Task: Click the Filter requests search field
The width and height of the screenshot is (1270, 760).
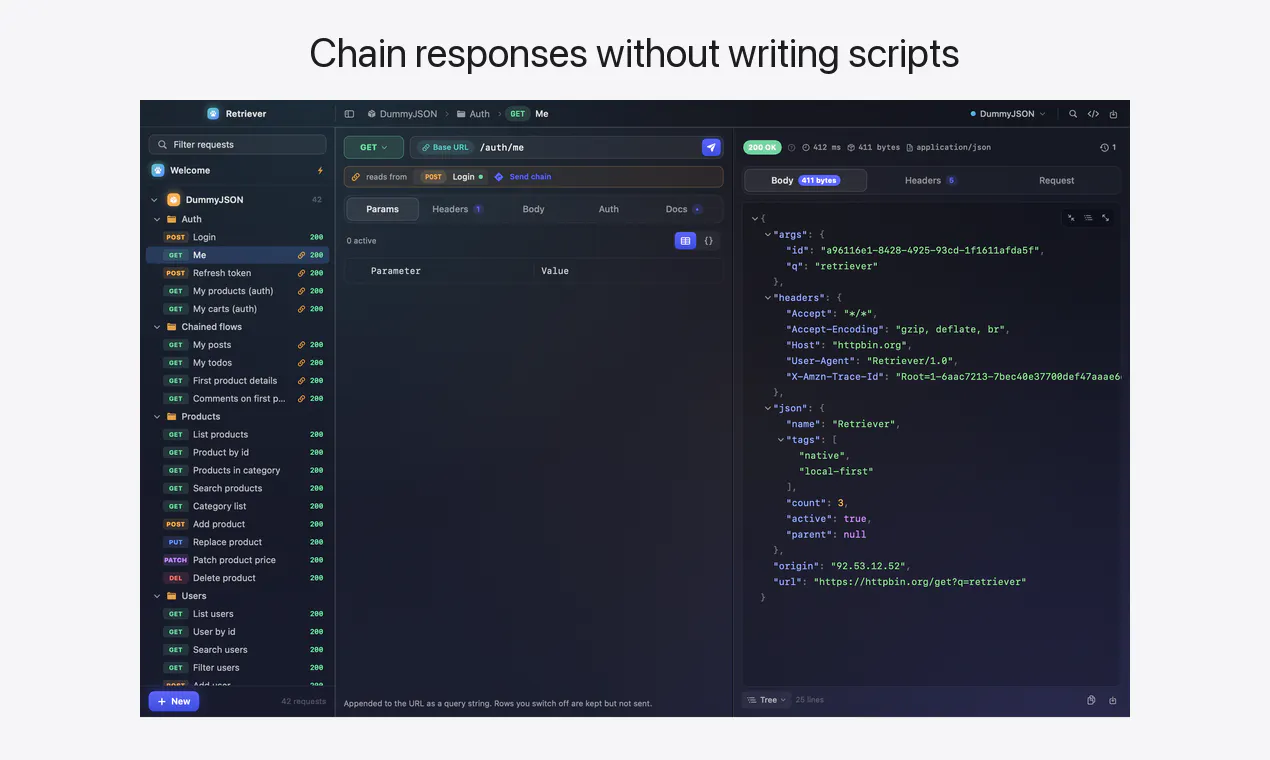Action: [x=238, y=145]
